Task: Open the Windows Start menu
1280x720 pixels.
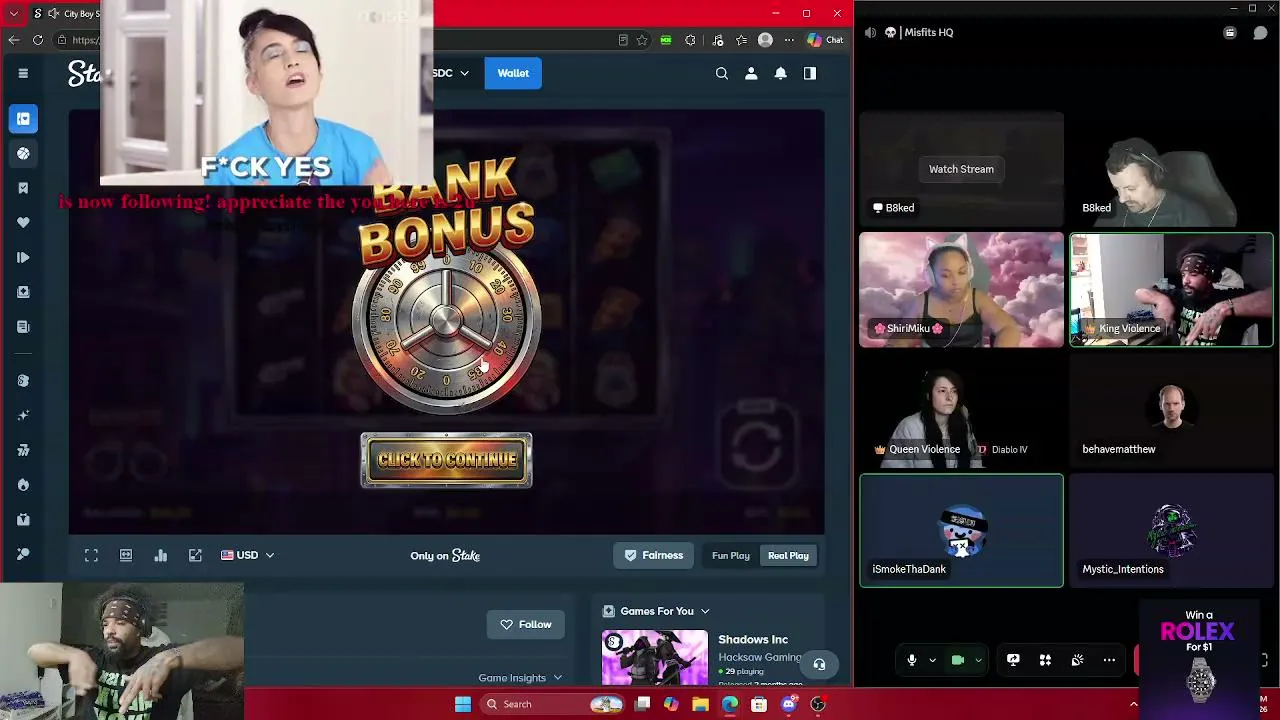Action: (x=462, y=704)
